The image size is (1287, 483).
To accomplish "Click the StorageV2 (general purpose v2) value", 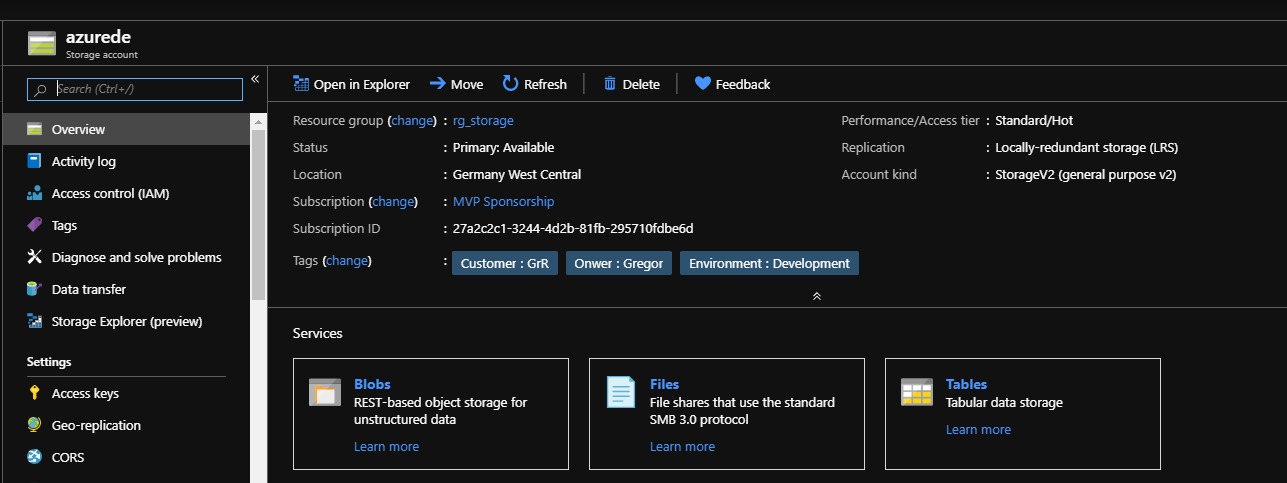I will click(x=1085, y=174).
